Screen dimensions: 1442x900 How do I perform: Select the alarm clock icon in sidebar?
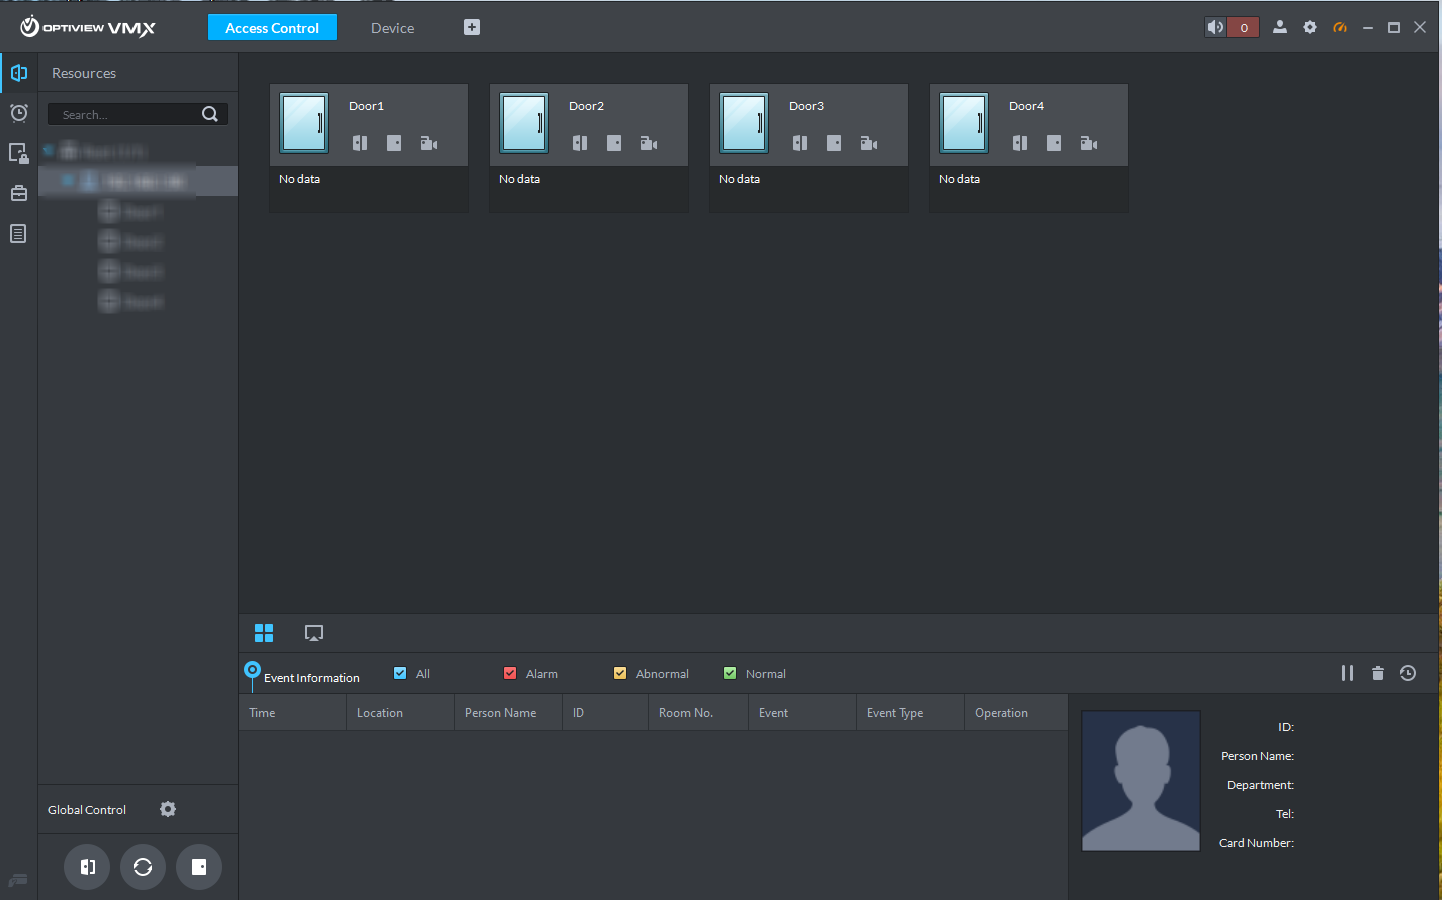pyautogui.click(x=18, y=113)
